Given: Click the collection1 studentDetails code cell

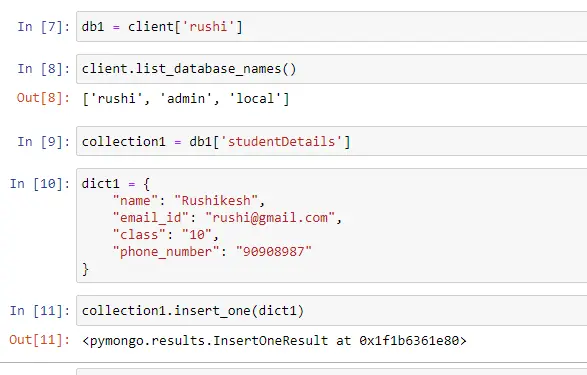Looking at the screenshot, I should tap(332, 141).
